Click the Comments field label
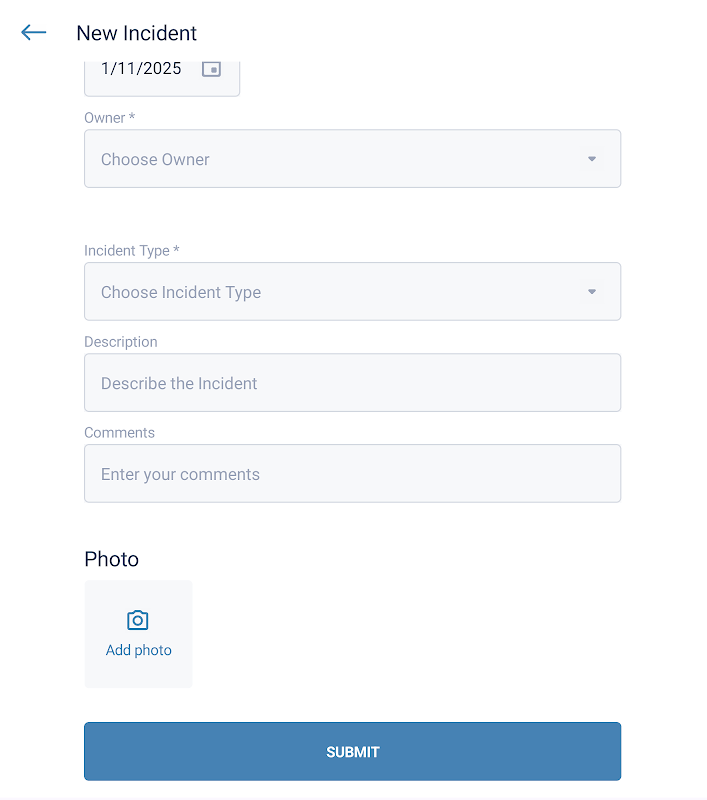The height and width of the screenshot is (800, 707). 119,433
